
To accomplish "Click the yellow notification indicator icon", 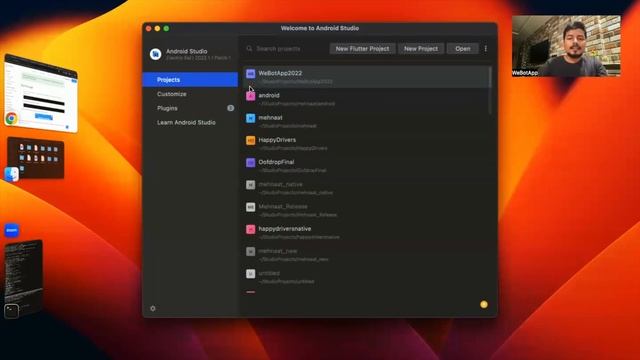I will click(484, 304).
